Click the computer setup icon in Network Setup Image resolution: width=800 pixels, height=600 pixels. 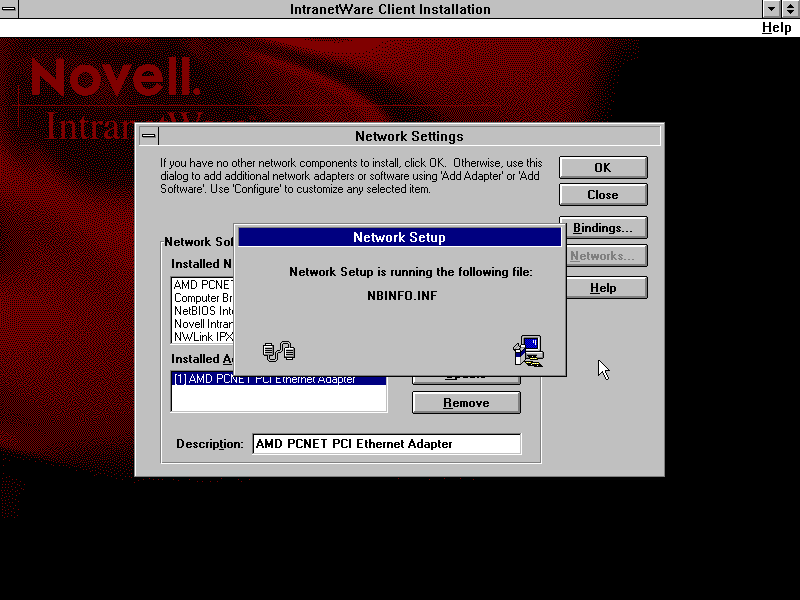[x=529, y=351]
